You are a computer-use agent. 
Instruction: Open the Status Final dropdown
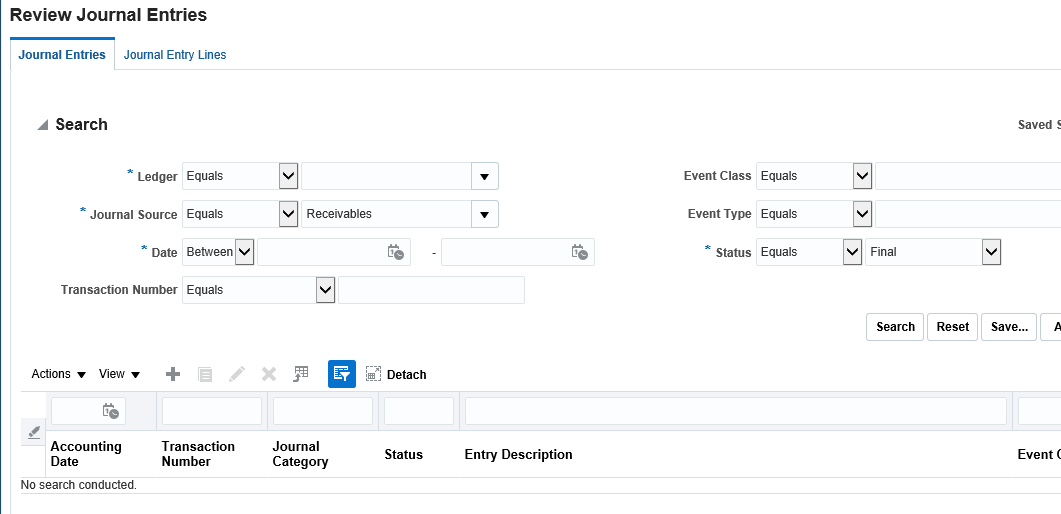click(991, 252)
